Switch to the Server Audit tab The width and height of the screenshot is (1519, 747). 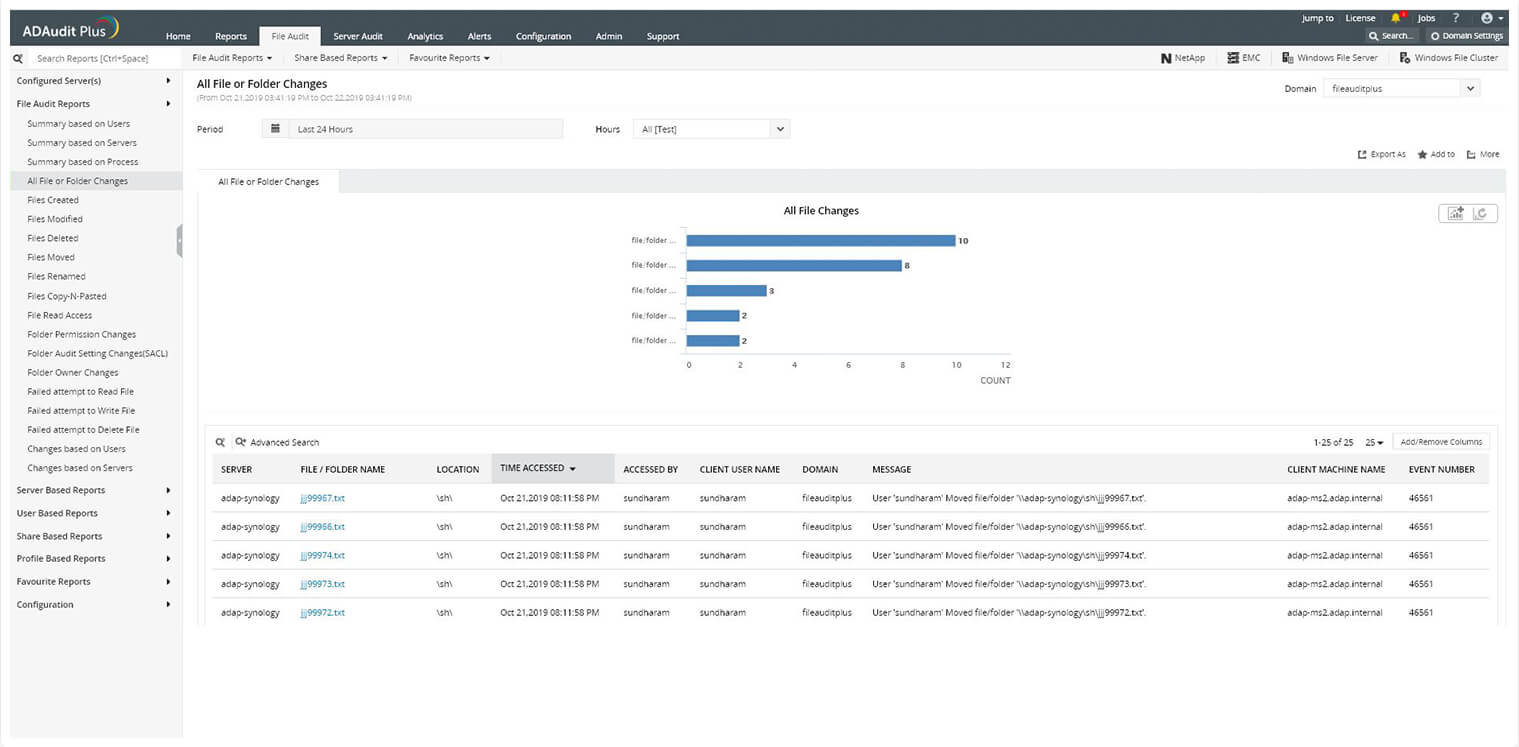coord(357,36)
